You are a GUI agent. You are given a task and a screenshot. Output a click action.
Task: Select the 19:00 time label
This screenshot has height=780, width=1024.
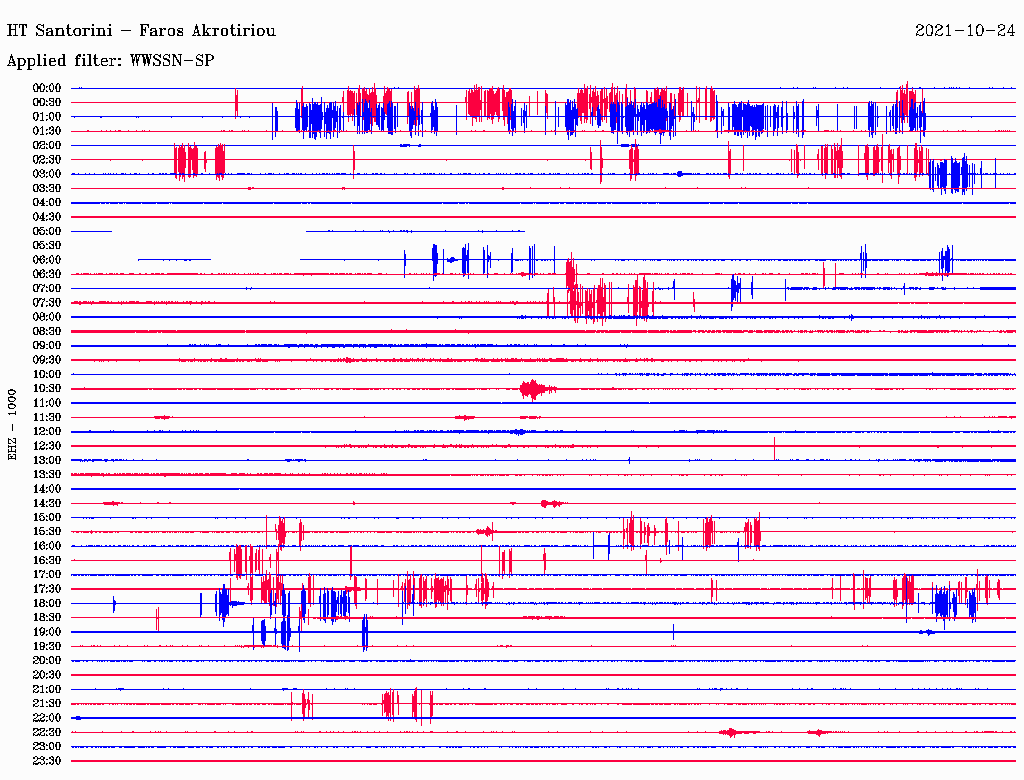47,632
